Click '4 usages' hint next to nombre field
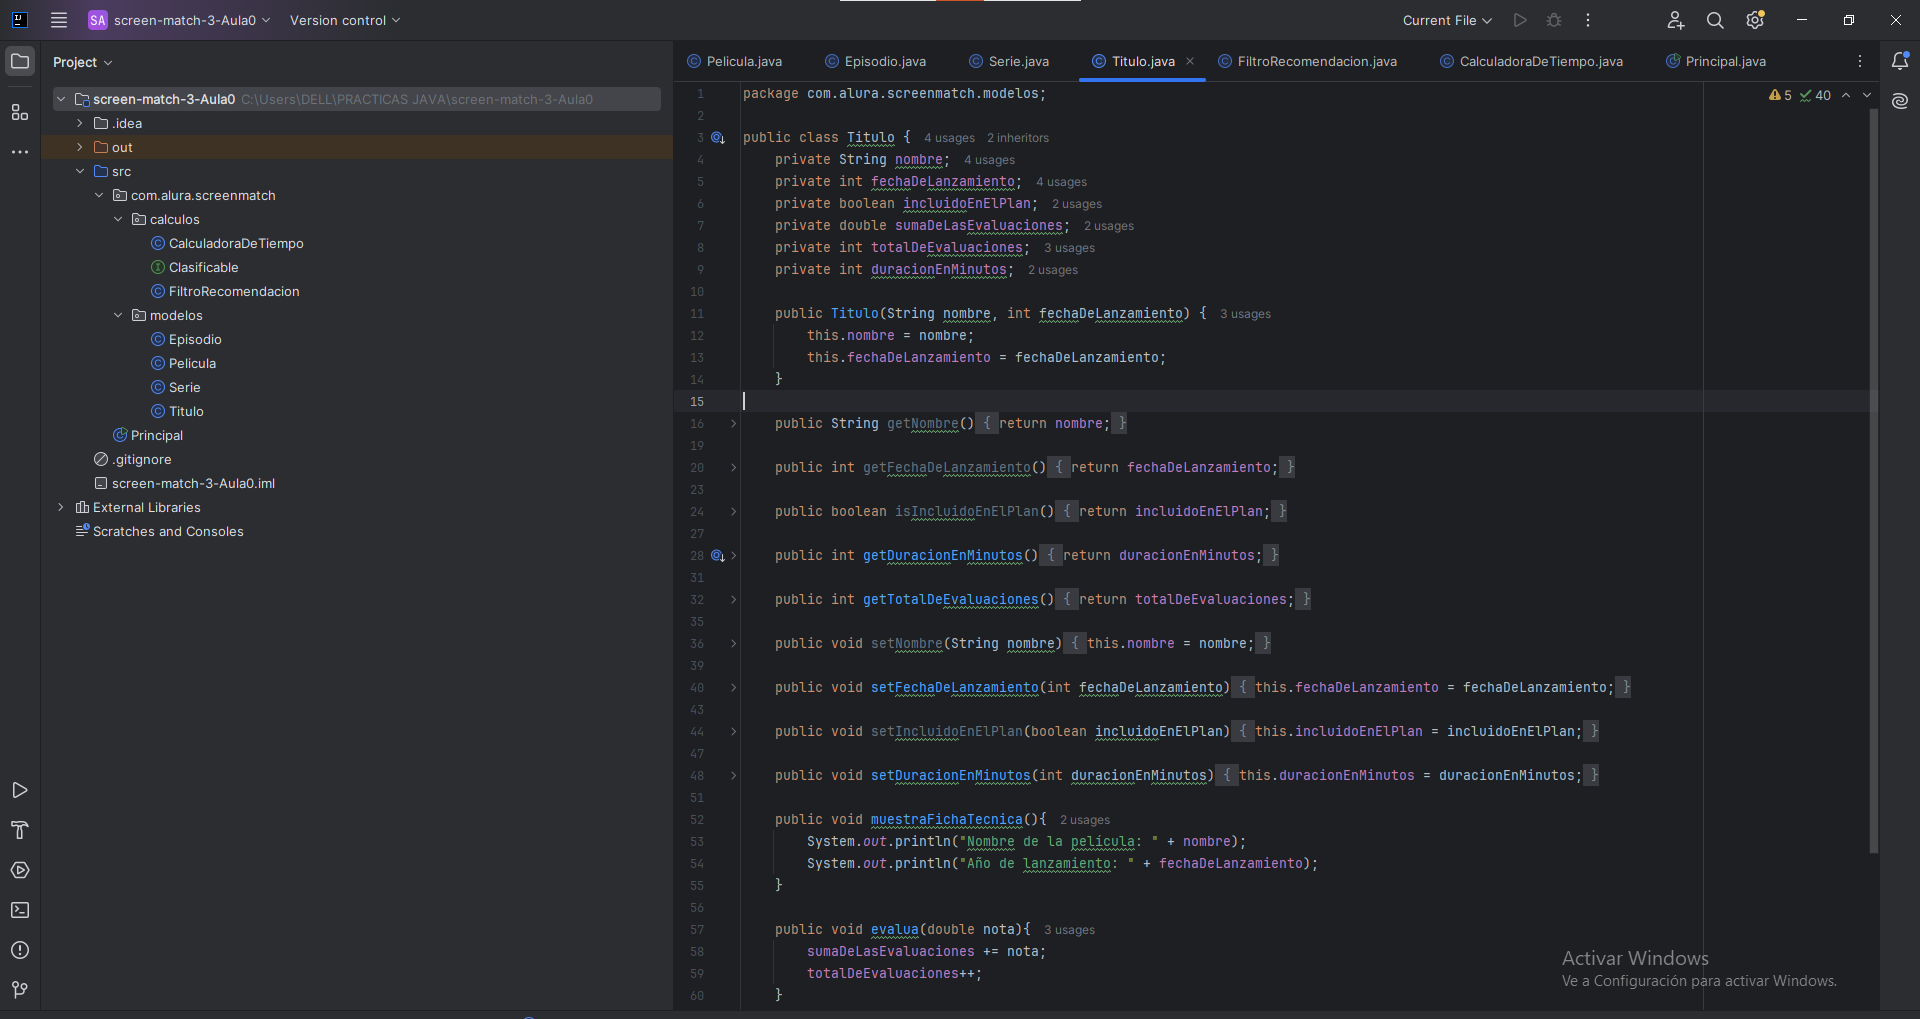1920x1019 pixels. (989, 160)
